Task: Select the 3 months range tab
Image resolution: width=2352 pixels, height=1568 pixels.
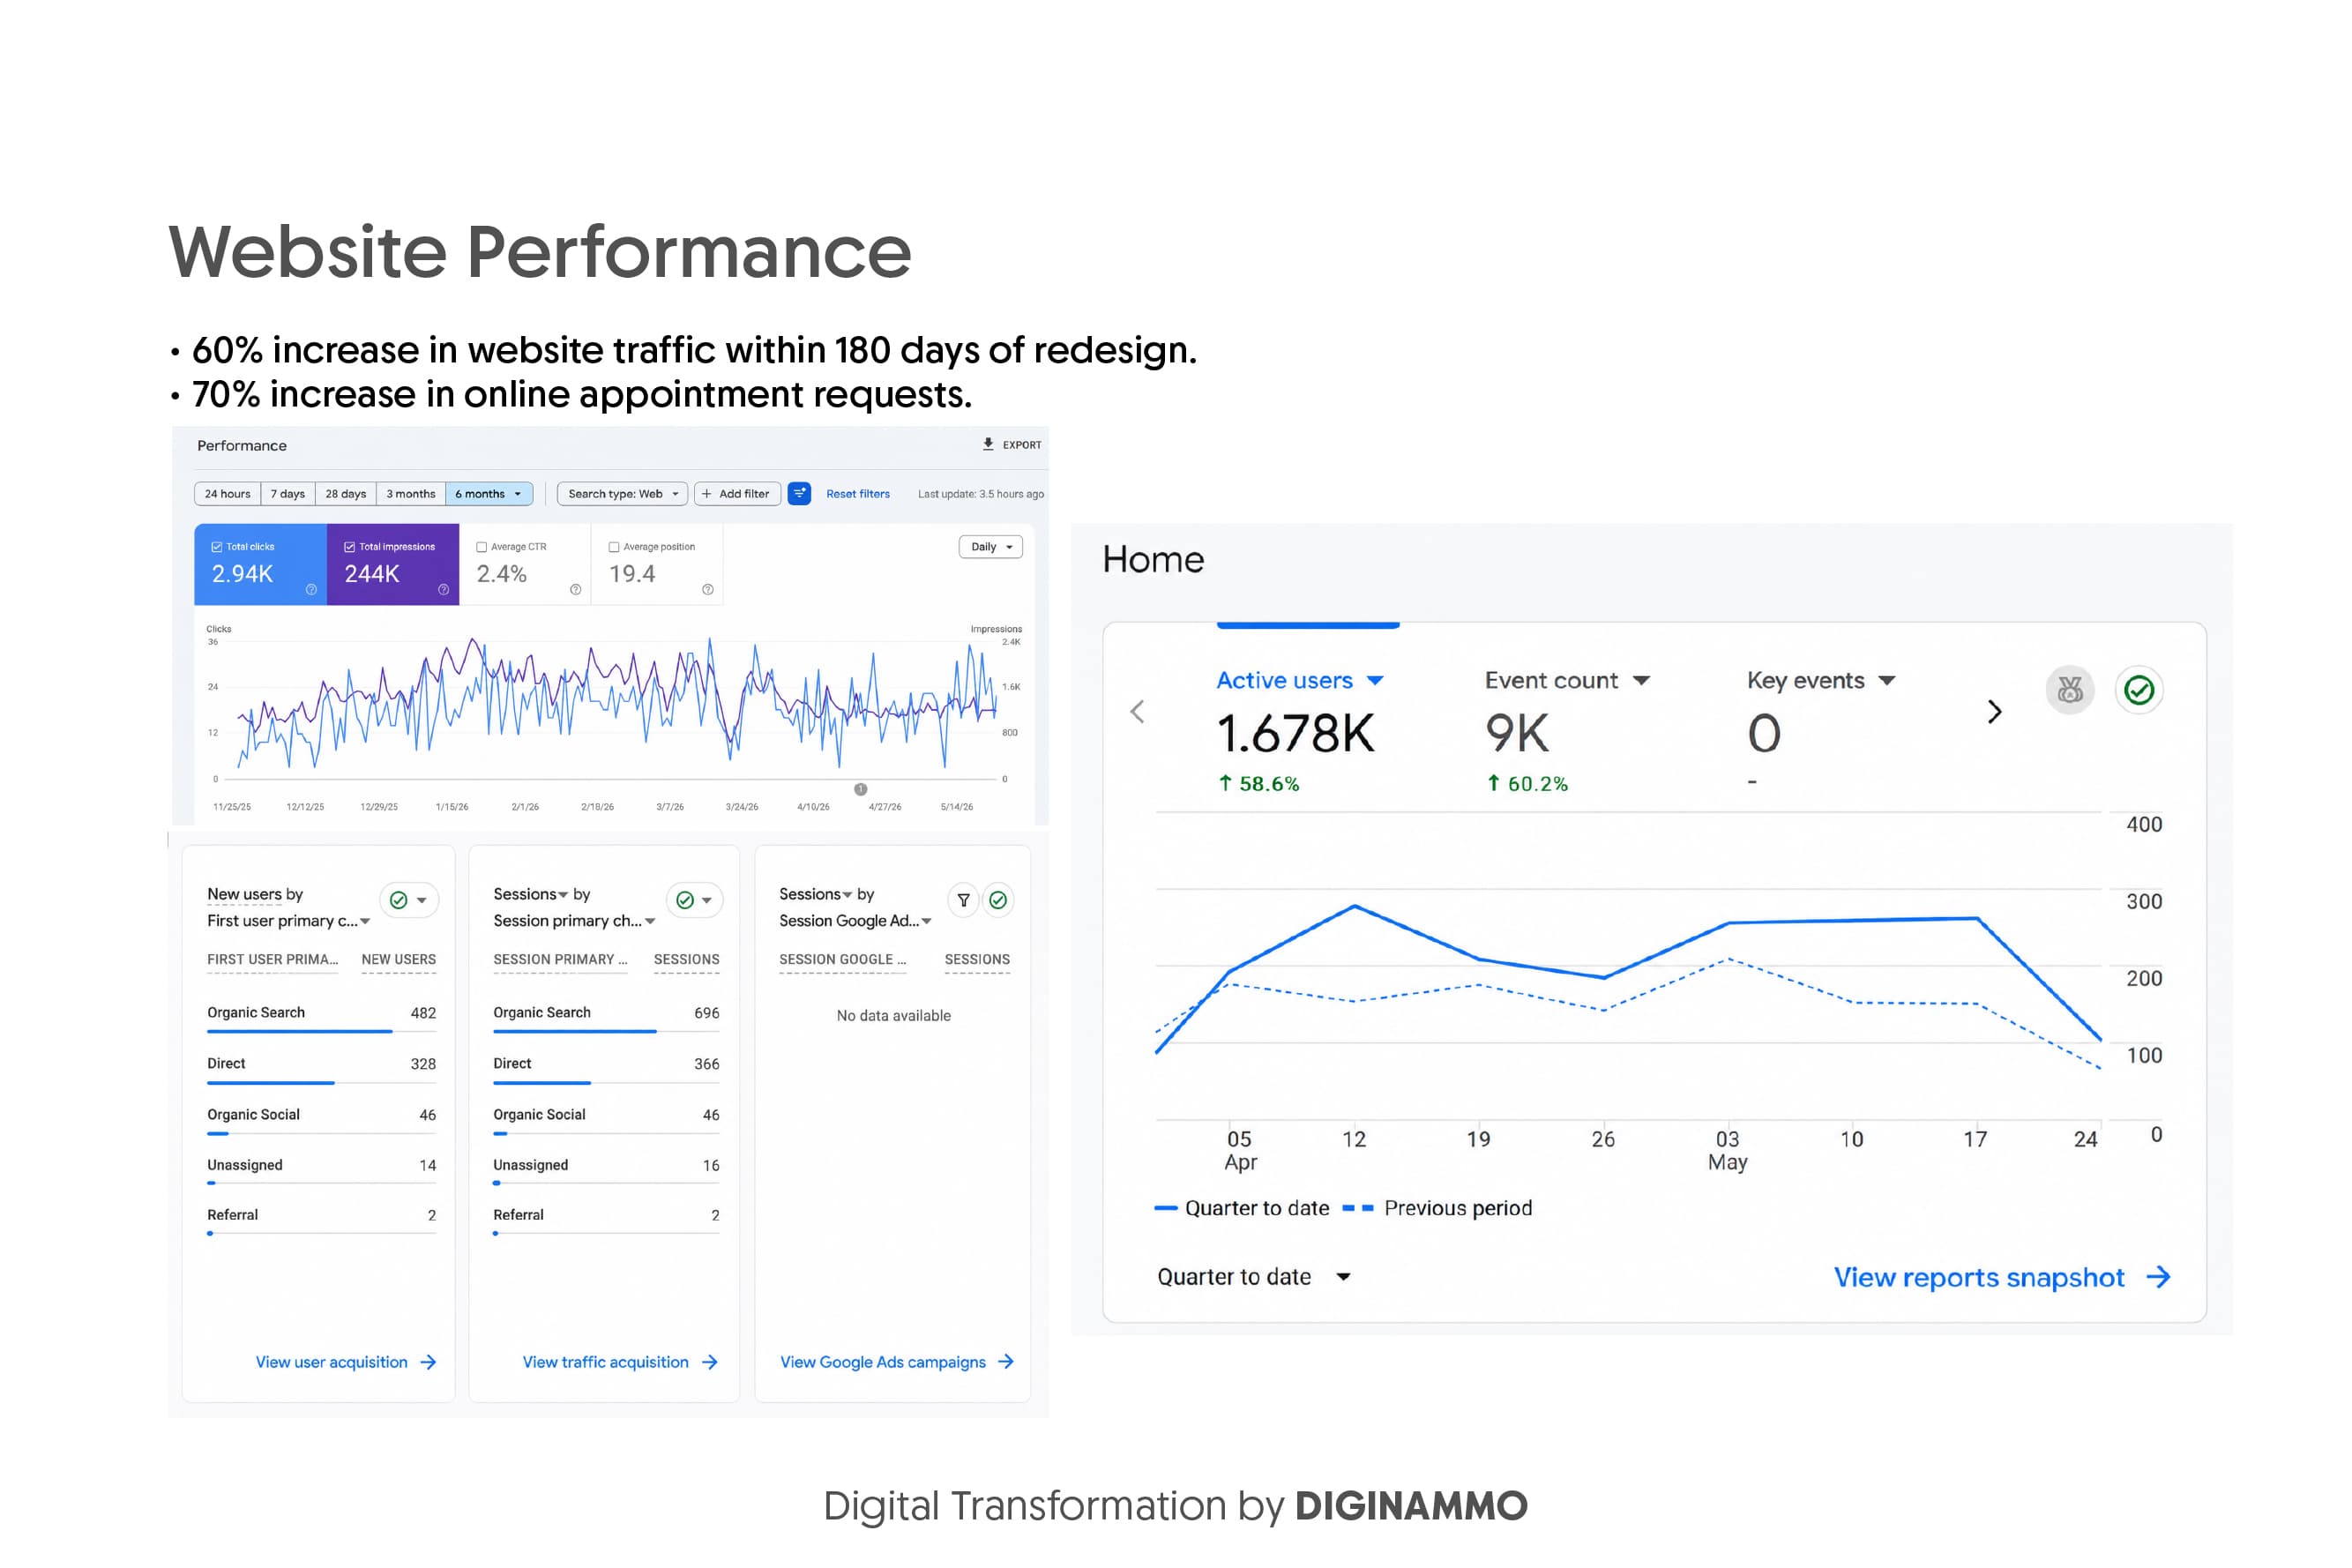Action: point(410,494)
